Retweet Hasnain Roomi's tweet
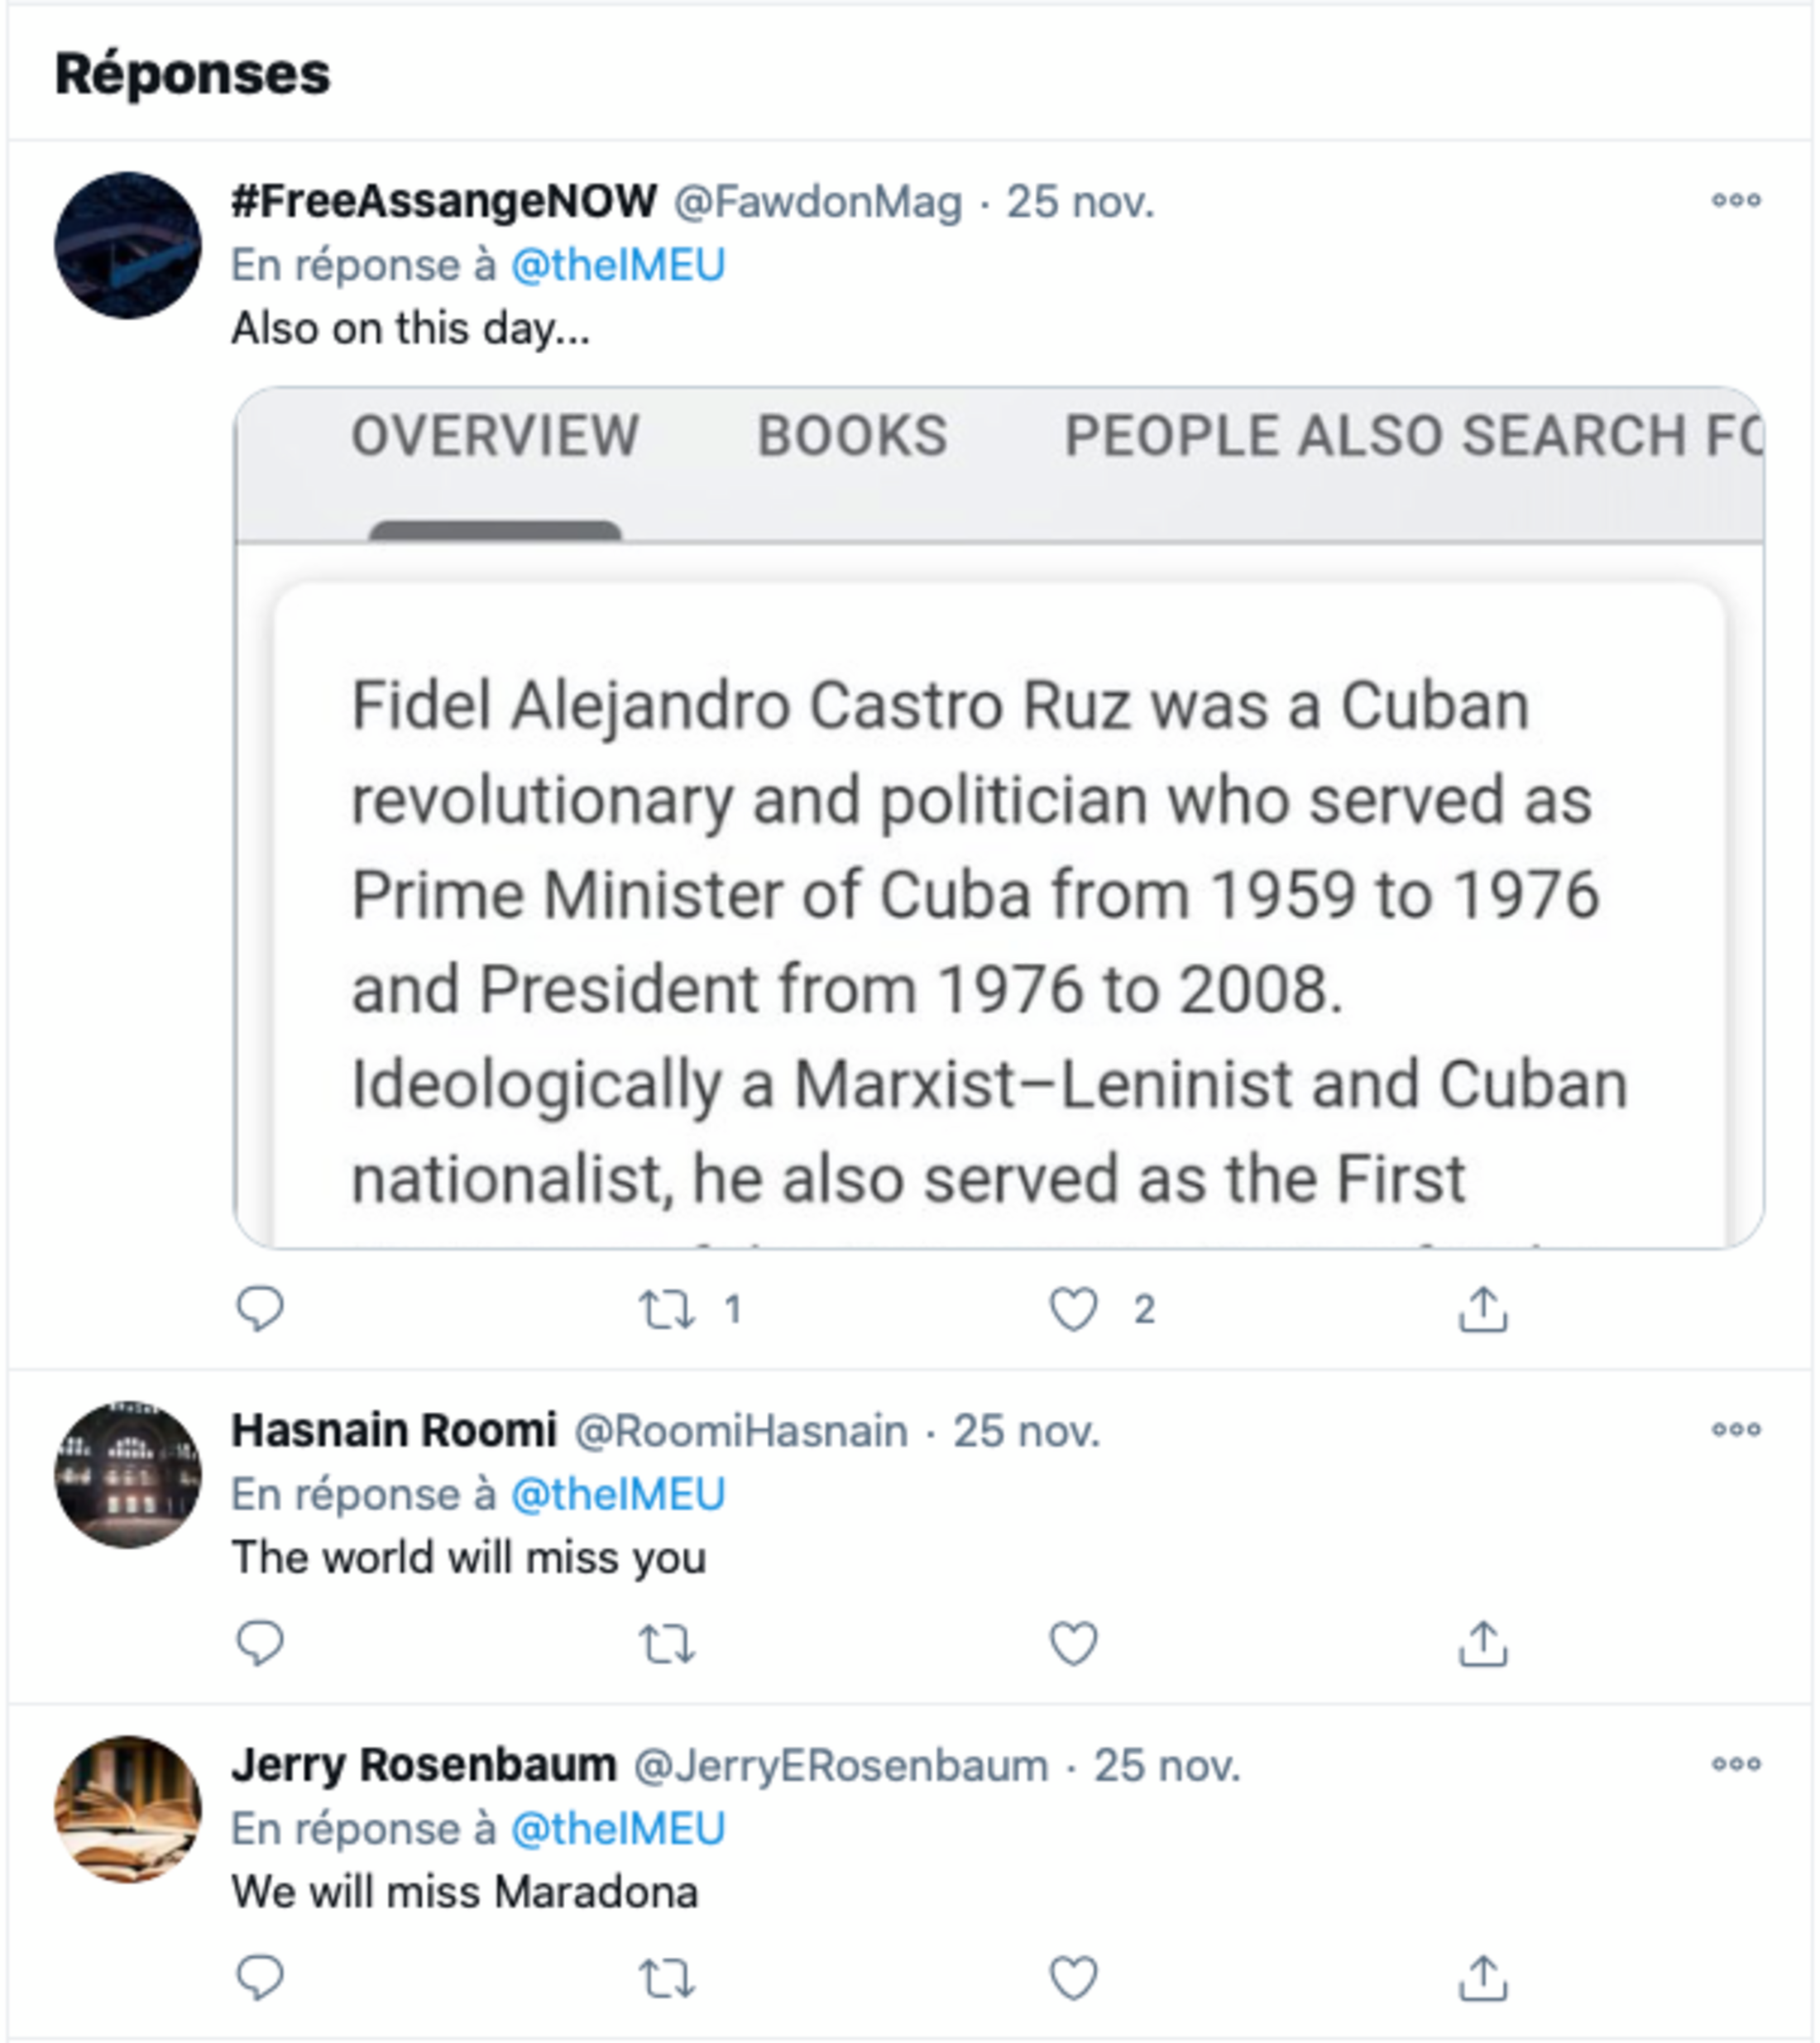This screenshot has height=2043, width=1820. (667, 1643)
